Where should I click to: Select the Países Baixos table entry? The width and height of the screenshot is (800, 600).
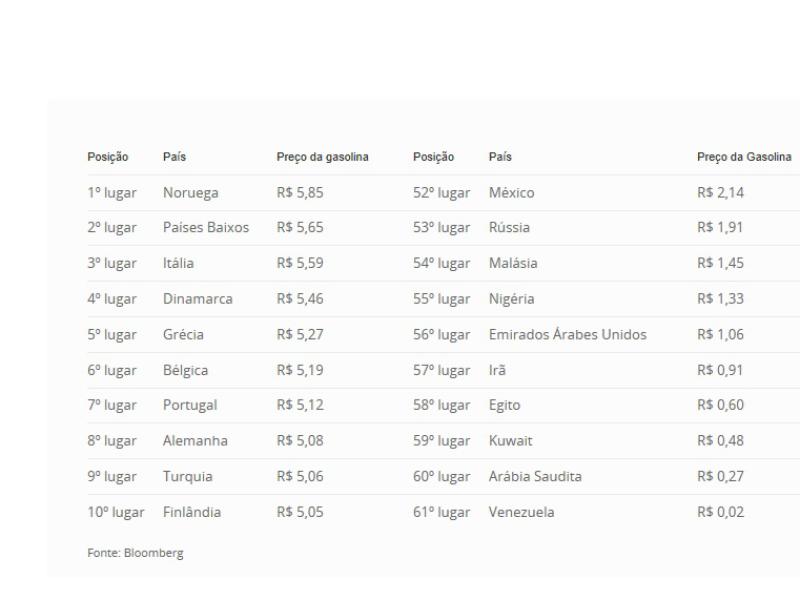206,228
